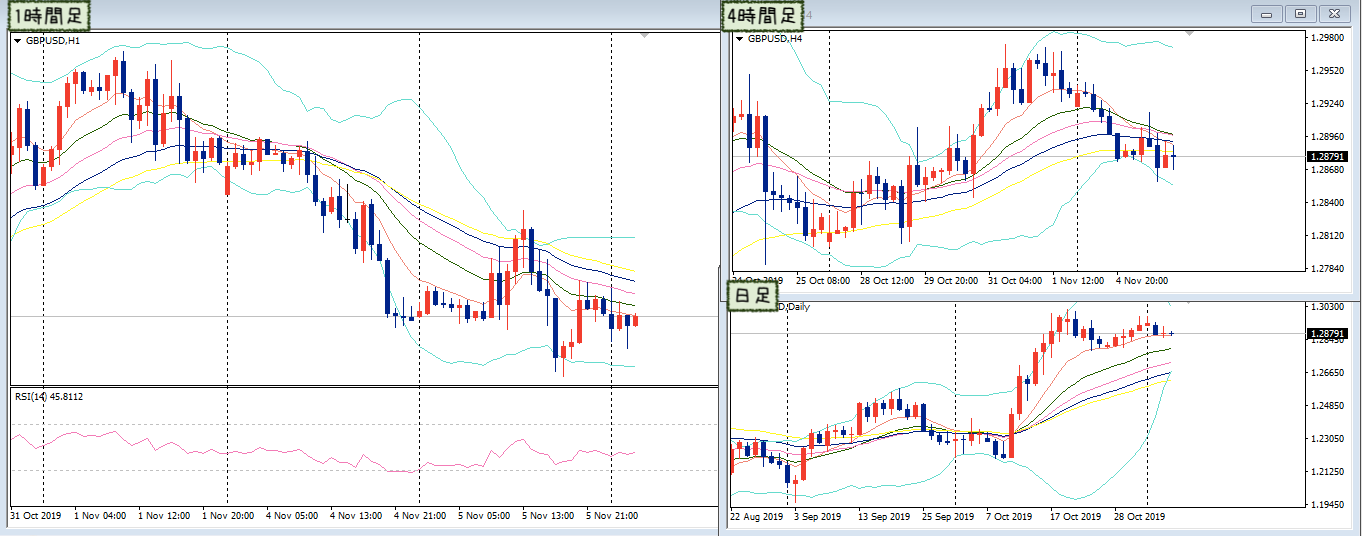The height and width of the screenshot is (536, 1362).
Task: Click the 28 Oct 12:00 label in H4 chart
Action: [x=887, y=280]
